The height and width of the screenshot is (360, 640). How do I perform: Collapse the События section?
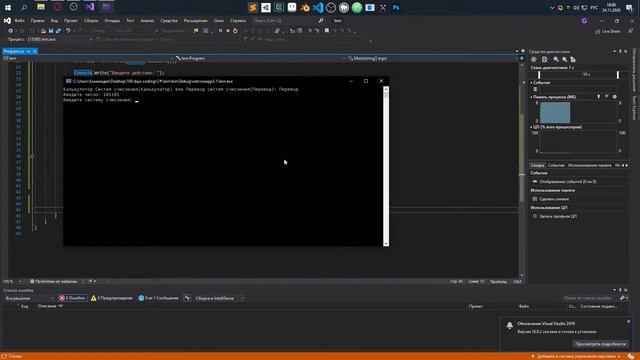click(x=531, y=83)
